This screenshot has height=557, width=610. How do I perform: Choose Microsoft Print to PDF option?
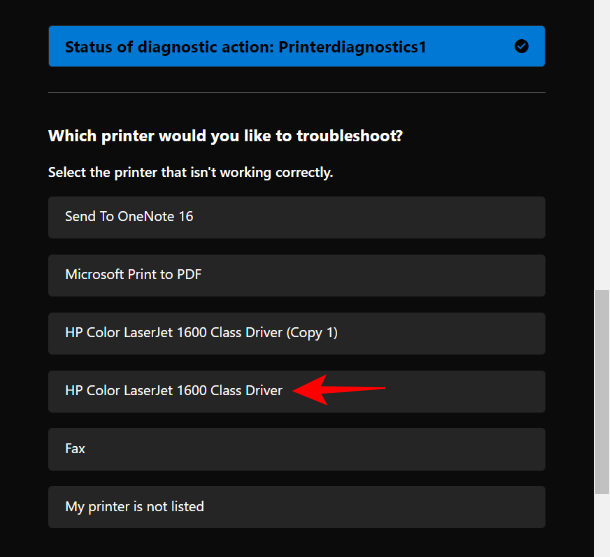point(296,275)
